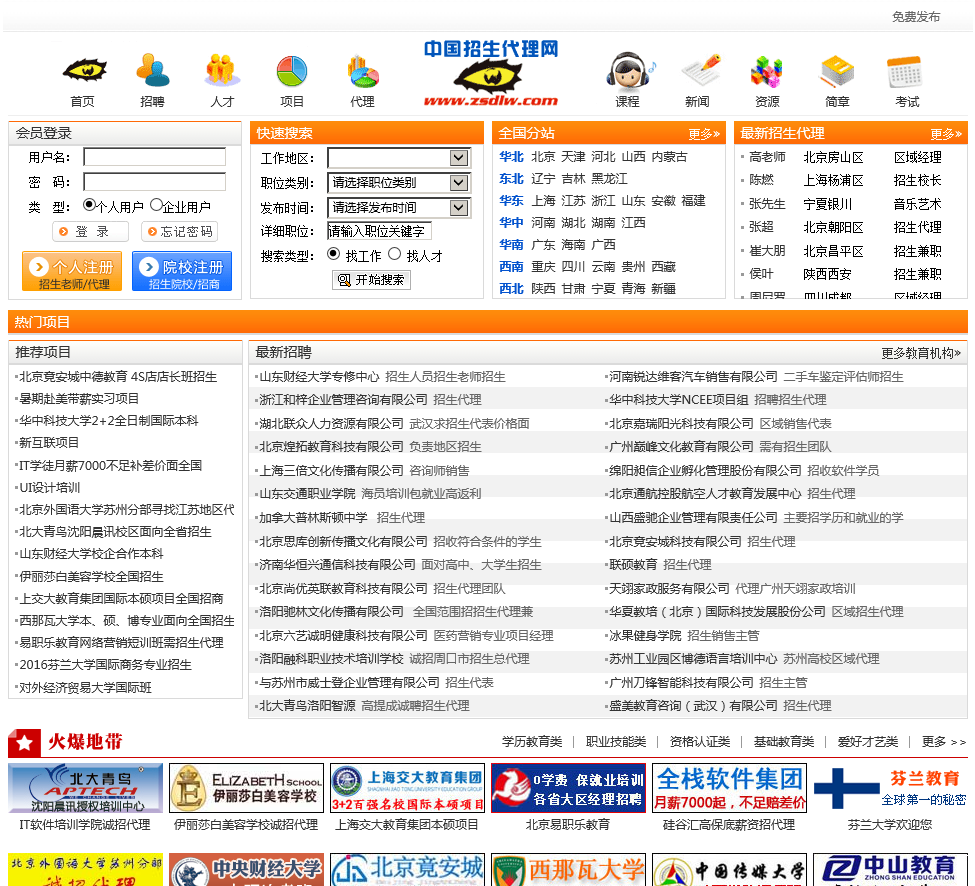
Task: Expand the 工作地区 dropdown
Action: 399,158
